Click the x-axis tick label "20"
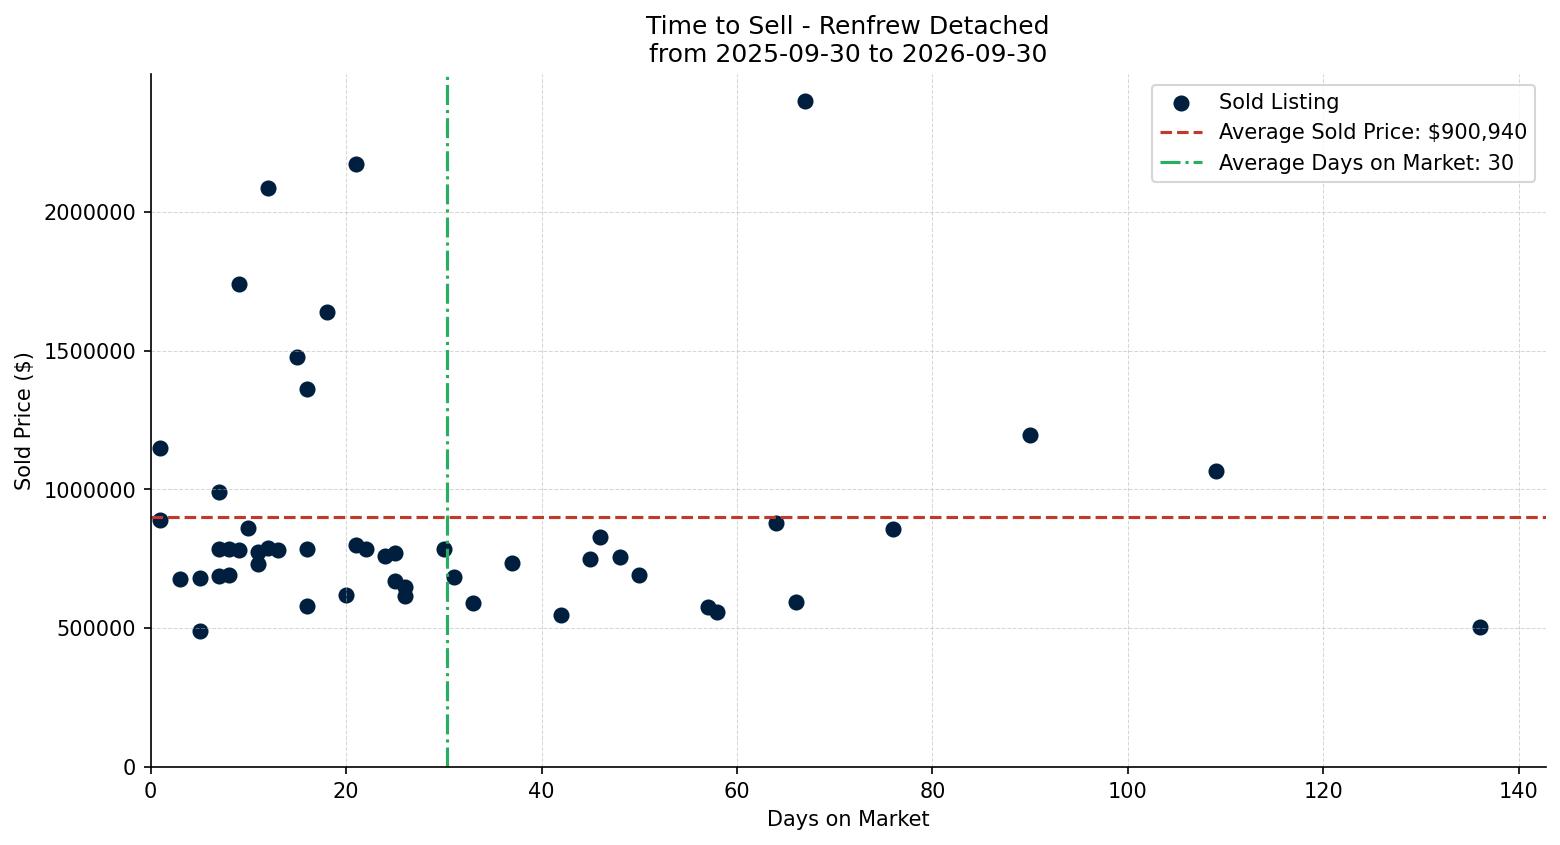1560x845 pixels. point(346,789)
